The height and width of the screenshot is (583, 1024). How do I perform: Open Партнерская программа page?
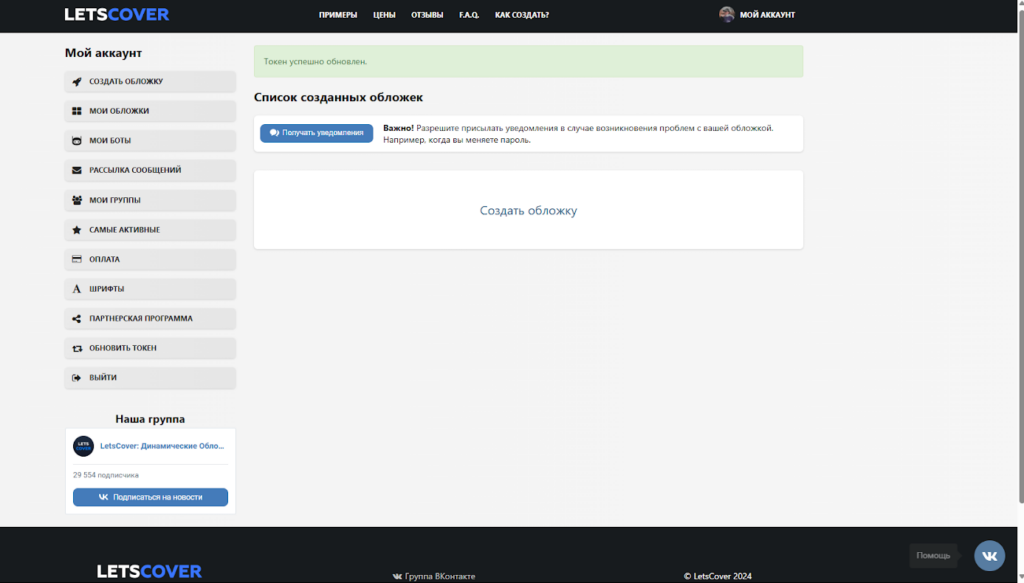click(x=150, y=319)
